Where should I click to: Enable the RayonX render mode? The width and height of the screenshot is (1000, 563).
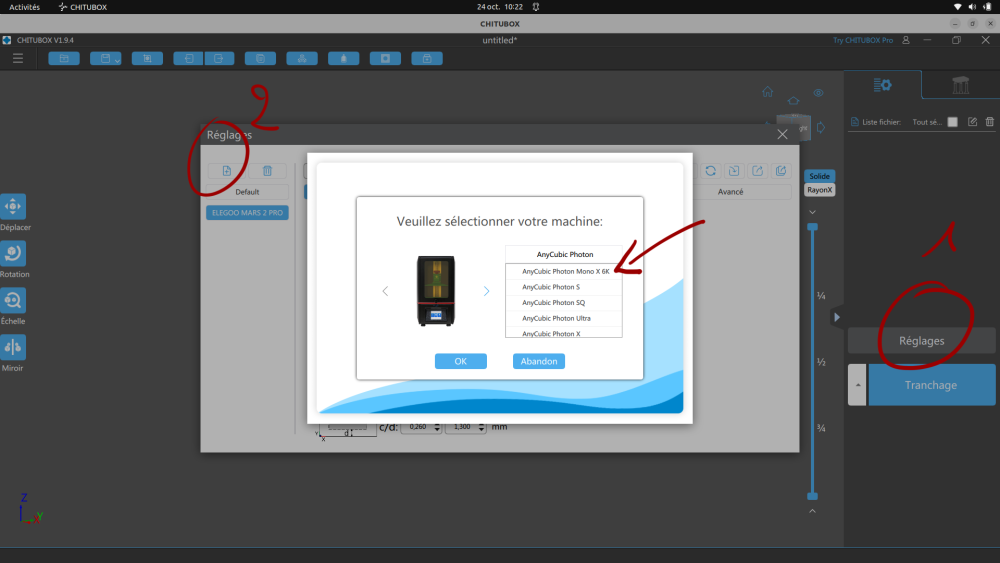(820, 190)
